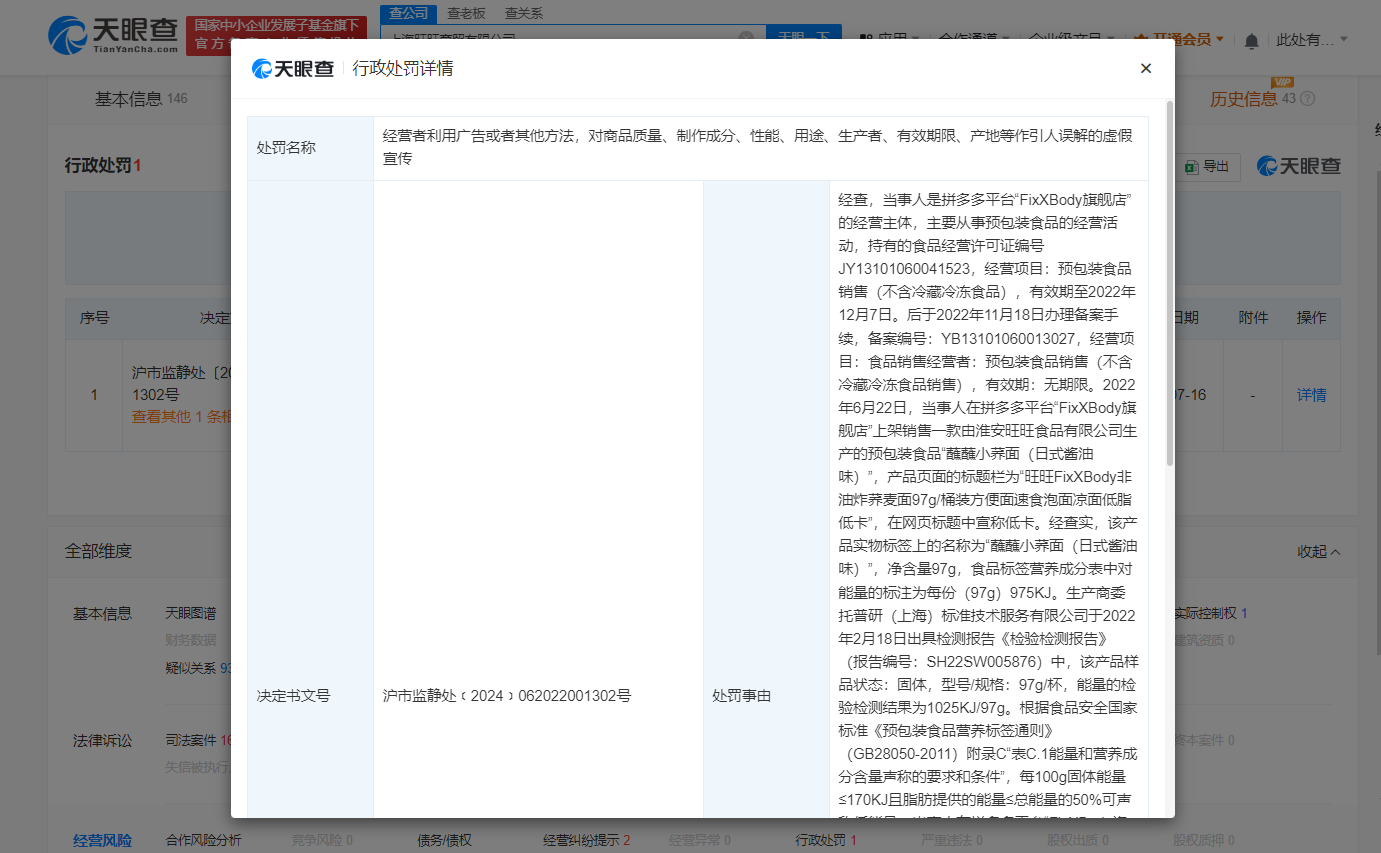Click the 导出 export icon

pos(1192,166)
